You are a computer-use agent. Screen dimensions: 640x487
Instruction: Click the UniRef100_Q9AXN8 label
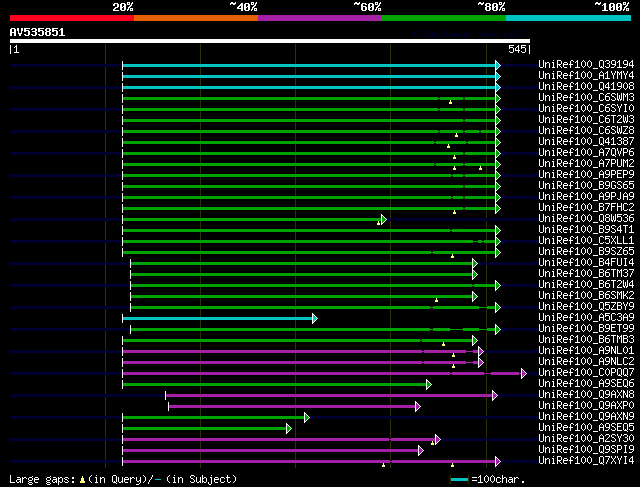586,395
